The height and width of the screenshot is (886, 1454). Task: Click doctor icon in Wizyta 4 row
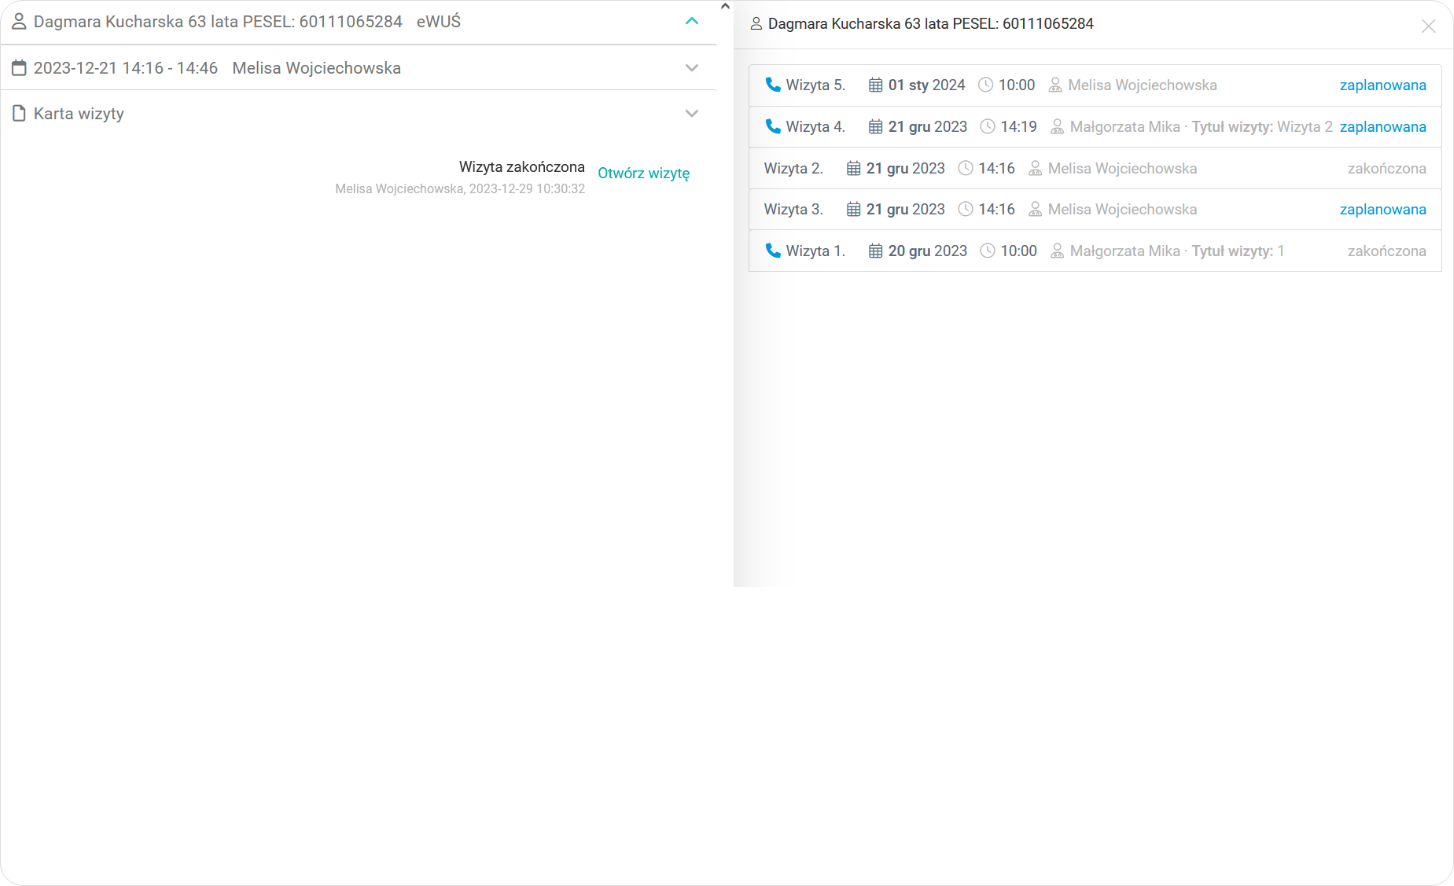(x=1057, y=127)
